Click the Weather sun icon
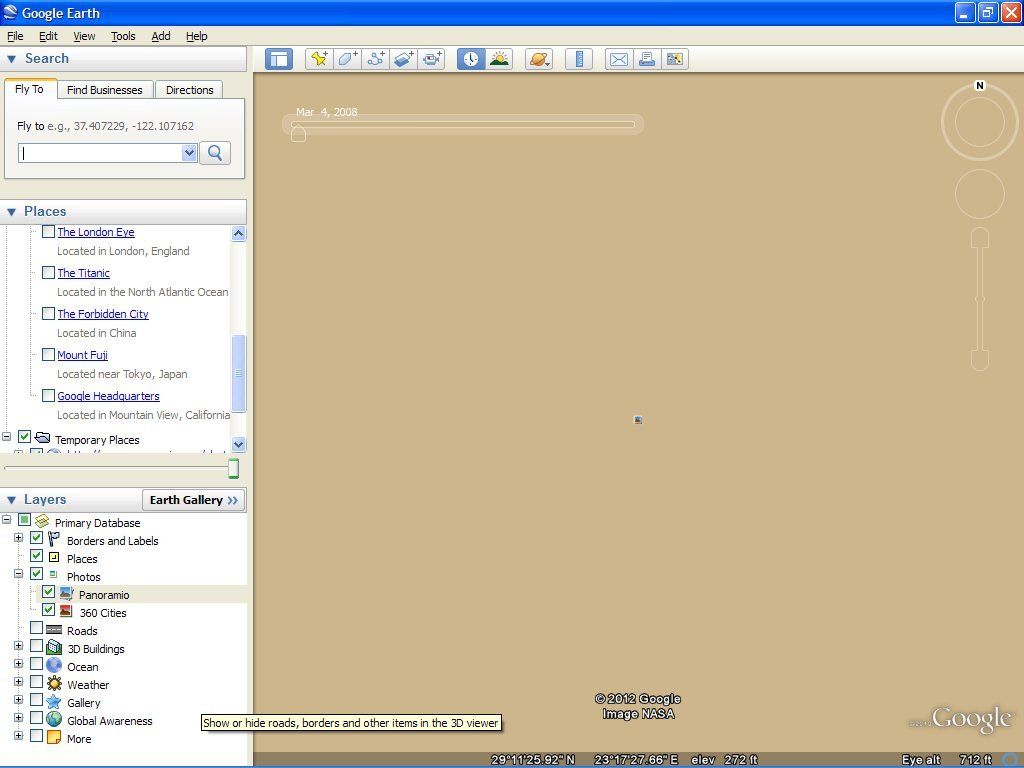The width and height of the screenshot is (1024, 768). point(54,684)
